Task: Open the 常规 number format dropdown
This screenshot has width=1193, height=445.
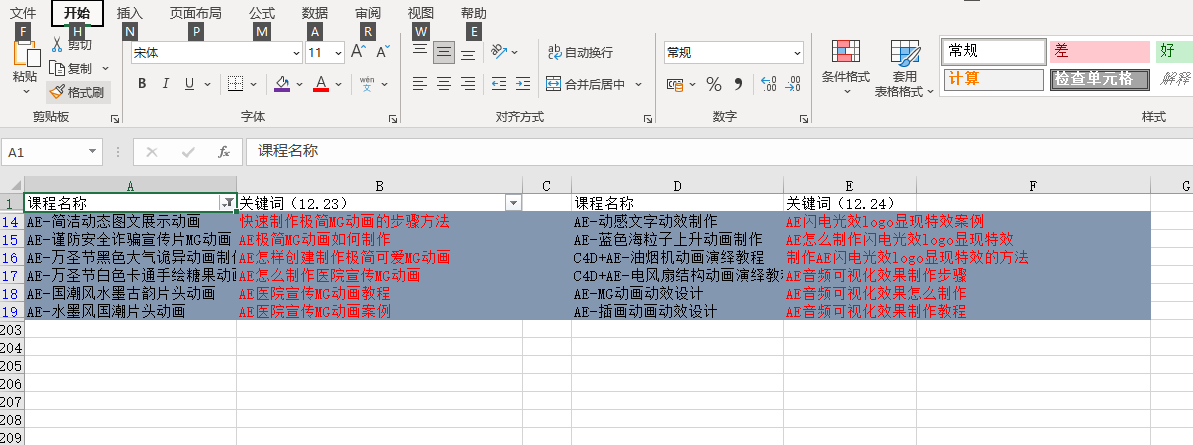Action: 797,52
